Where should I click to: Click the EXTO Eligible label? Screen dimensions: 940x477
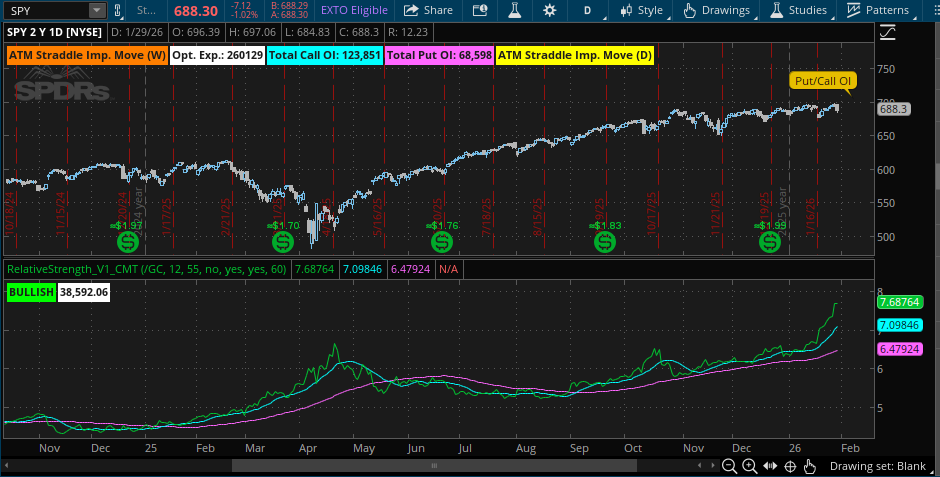point(354,10)
